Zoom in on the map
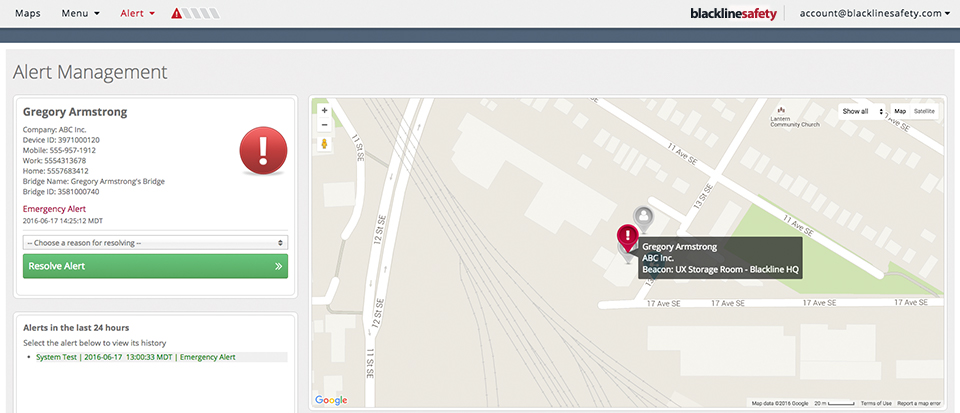 [x=324, y=109]
